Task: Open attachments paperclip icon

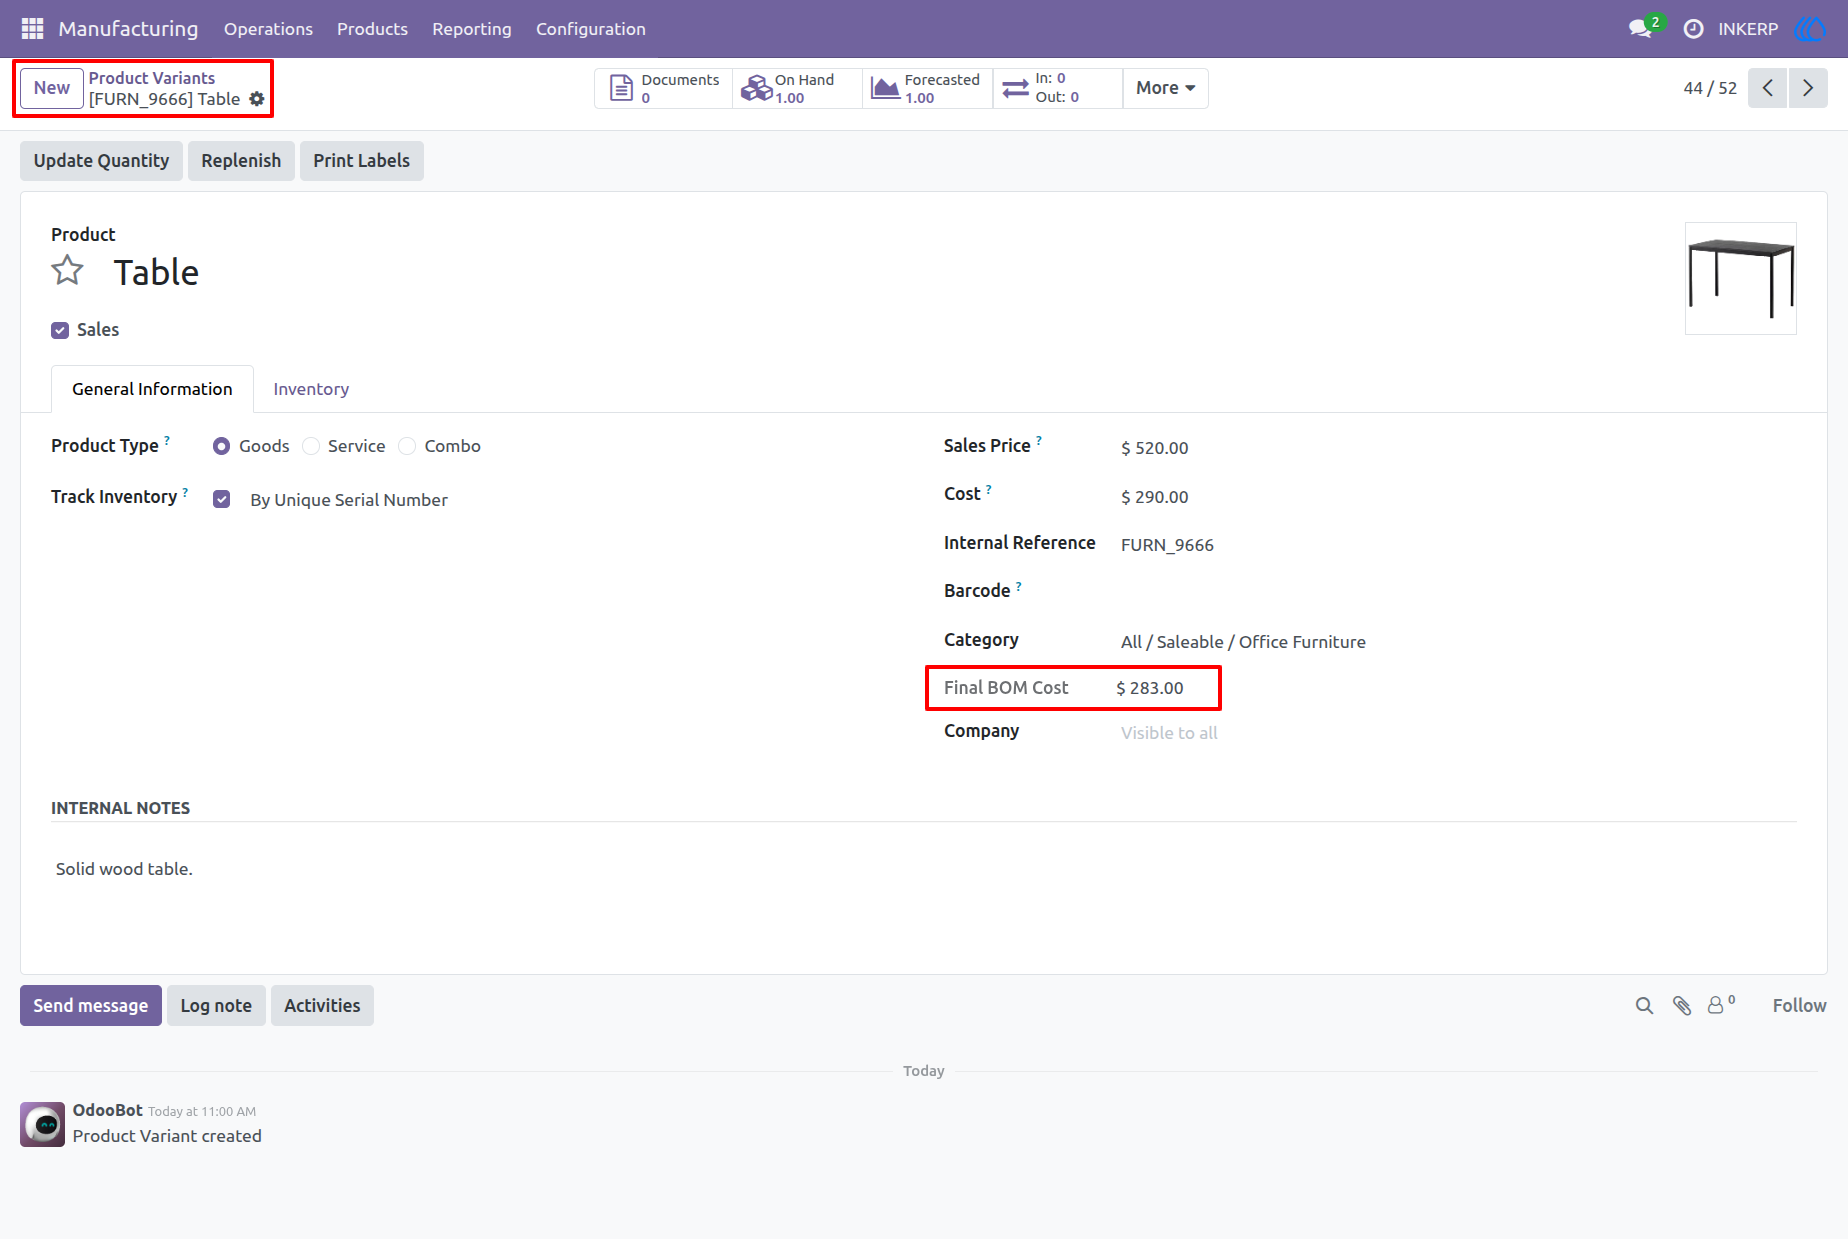Action: (x=1682, y=1006)
